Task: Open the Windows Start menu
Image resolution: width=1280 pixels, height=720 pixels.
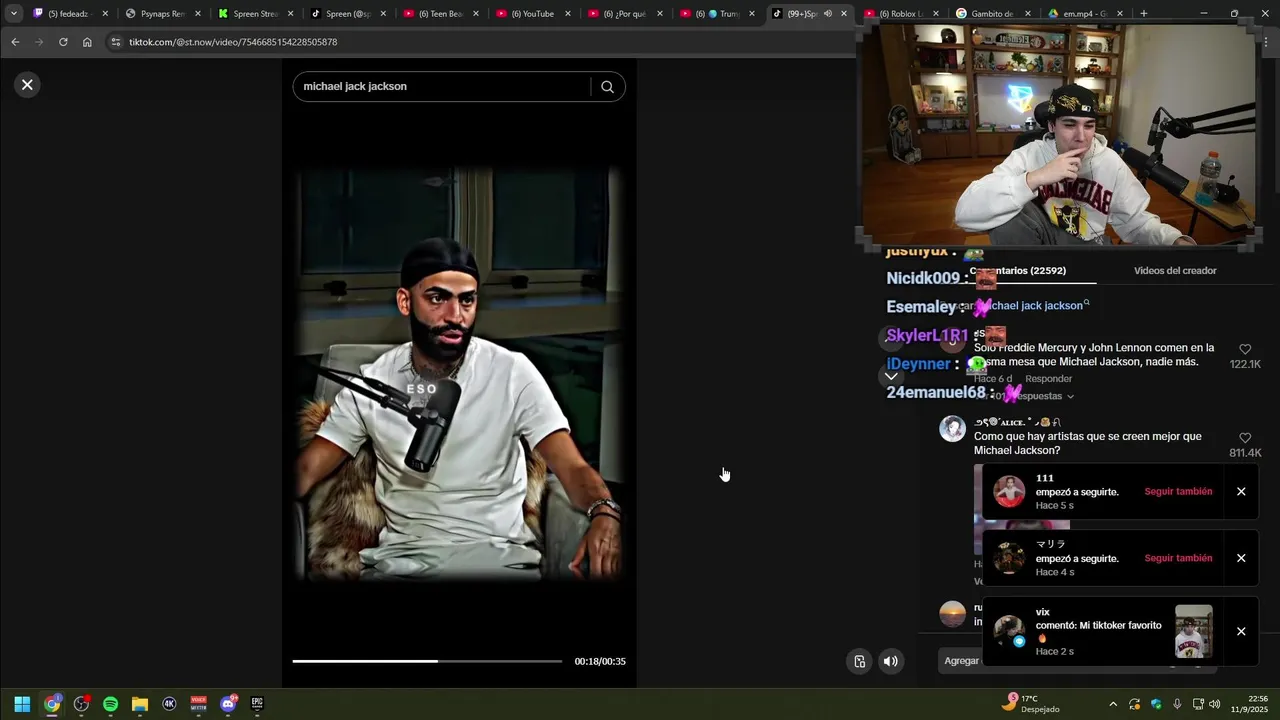Action: coord(22,704)
